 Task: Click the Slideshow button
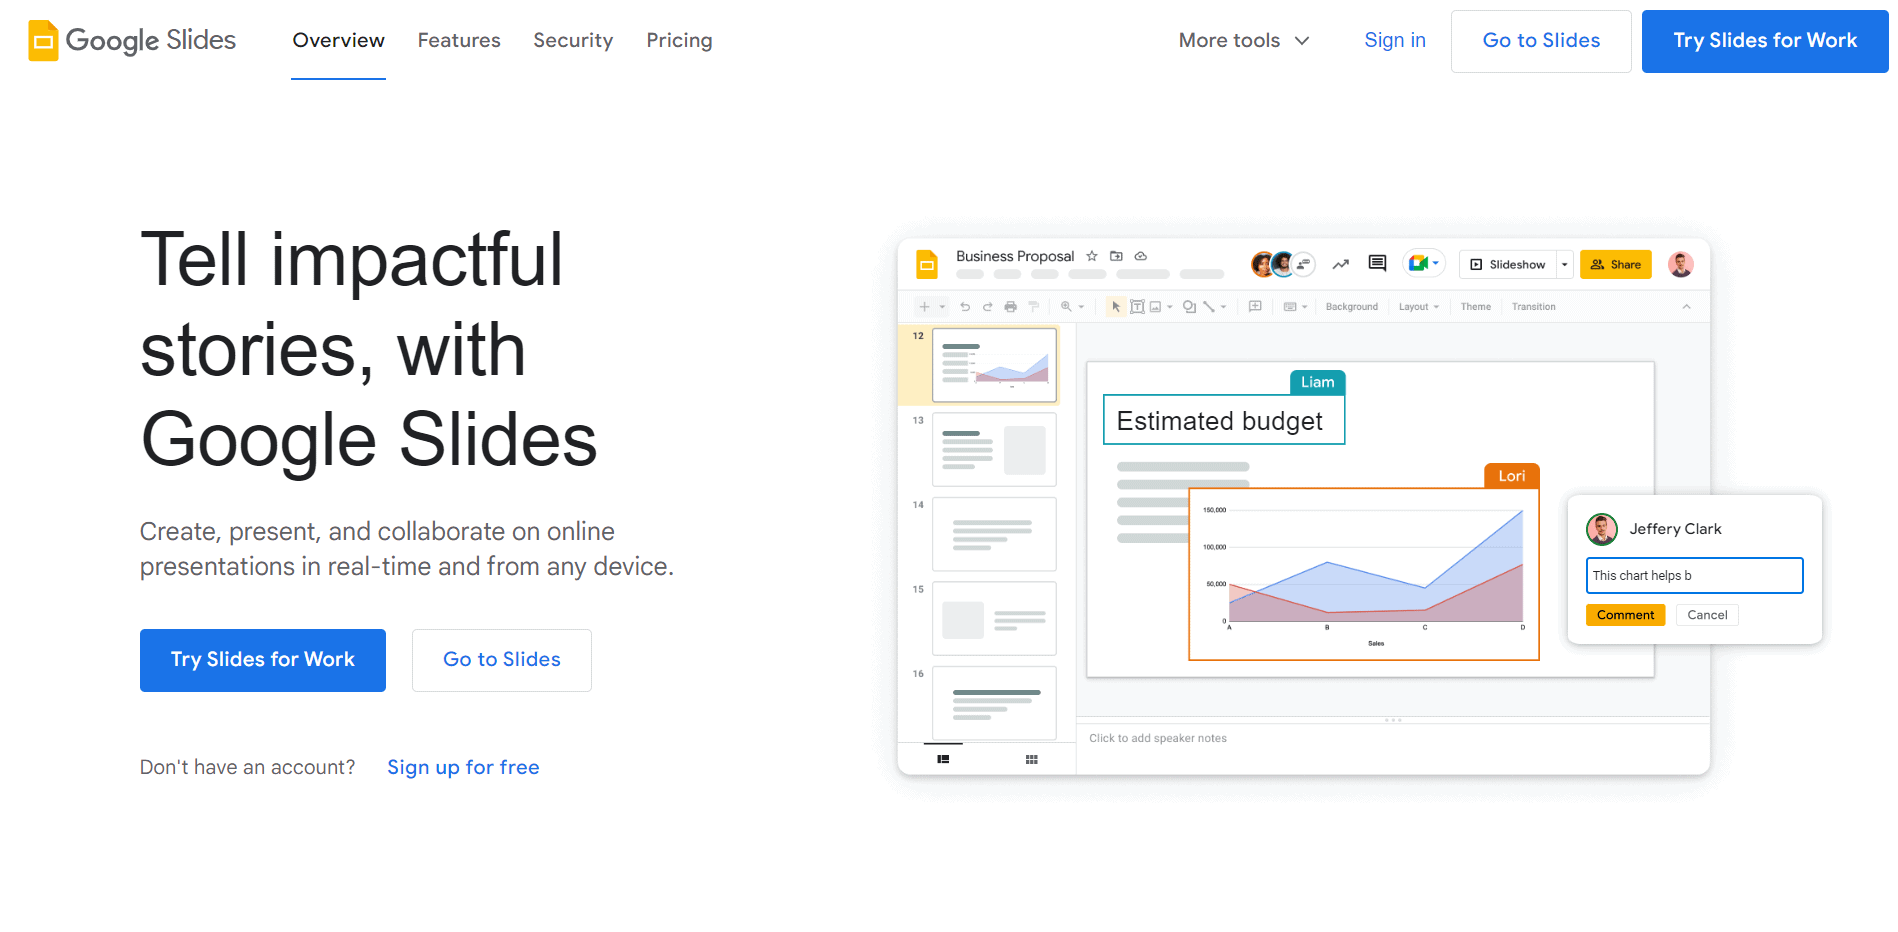coord(1508,264)
